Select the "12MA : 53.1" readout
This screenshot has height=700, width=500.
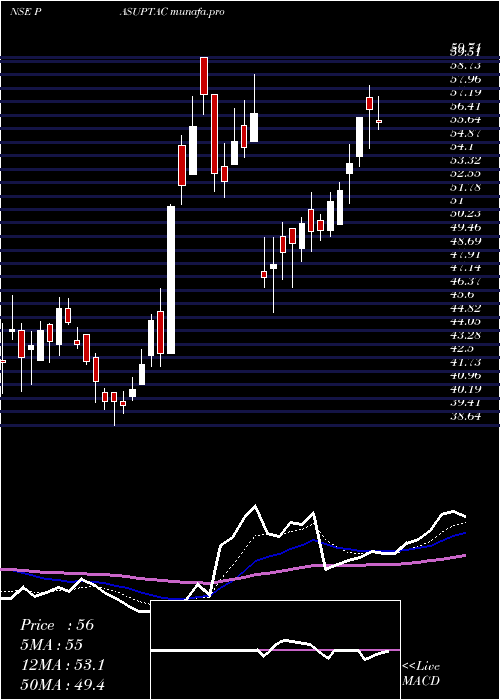63,665
